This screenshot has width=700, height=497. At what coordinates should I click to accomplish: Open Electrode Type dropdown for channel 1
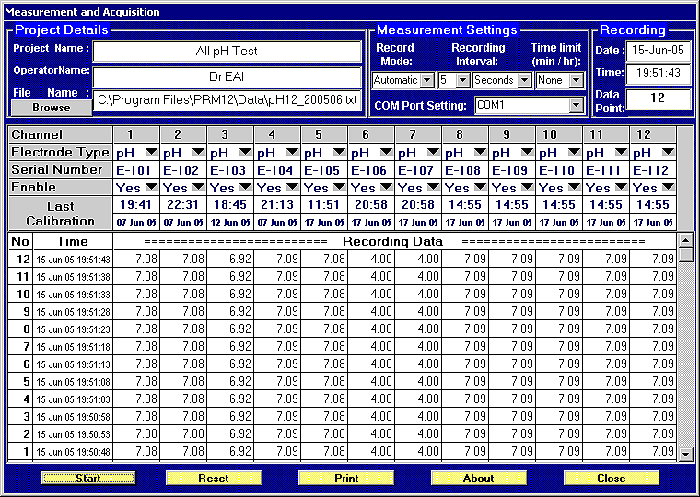[152, 152]
